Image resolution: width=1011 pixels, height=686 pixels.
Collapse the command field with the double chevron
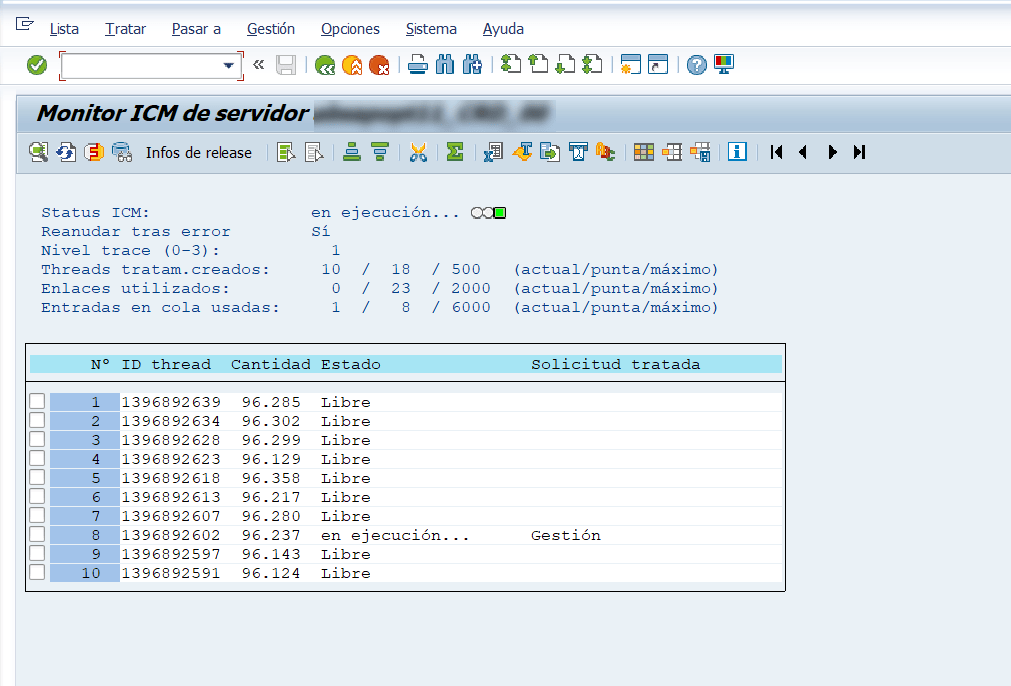pos(259,66)
